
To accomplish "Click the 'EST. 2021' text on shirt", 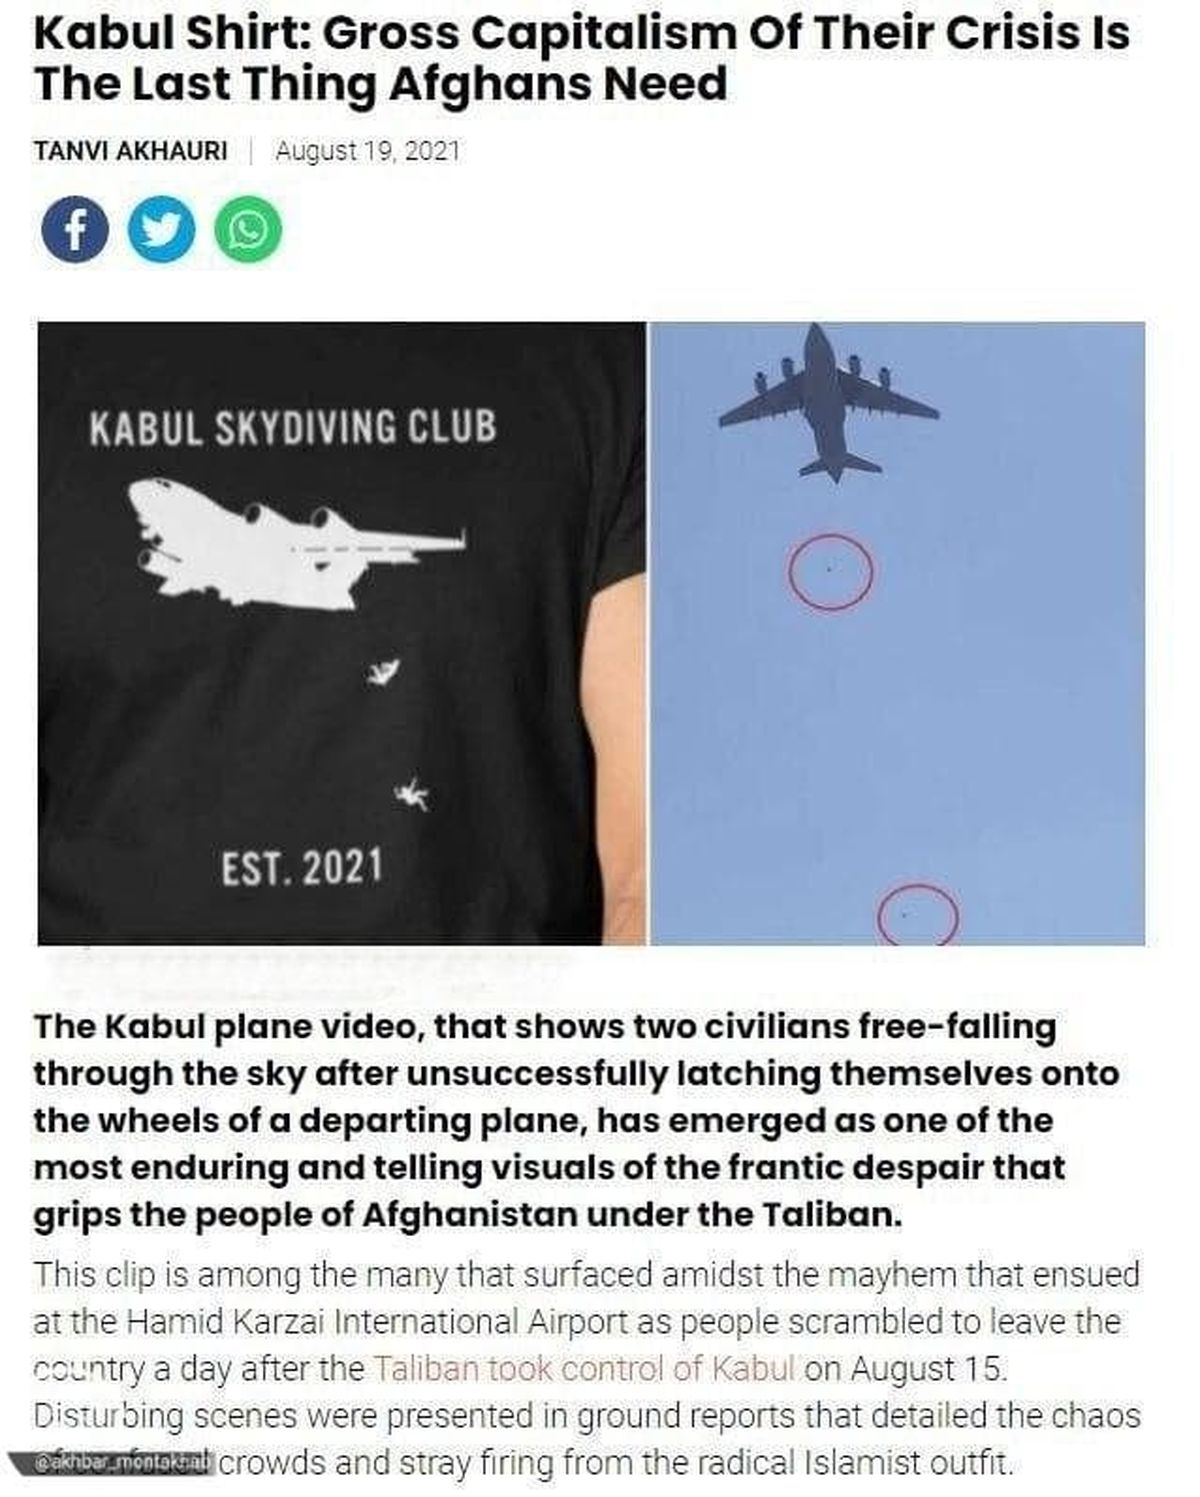I will point(302,866).
